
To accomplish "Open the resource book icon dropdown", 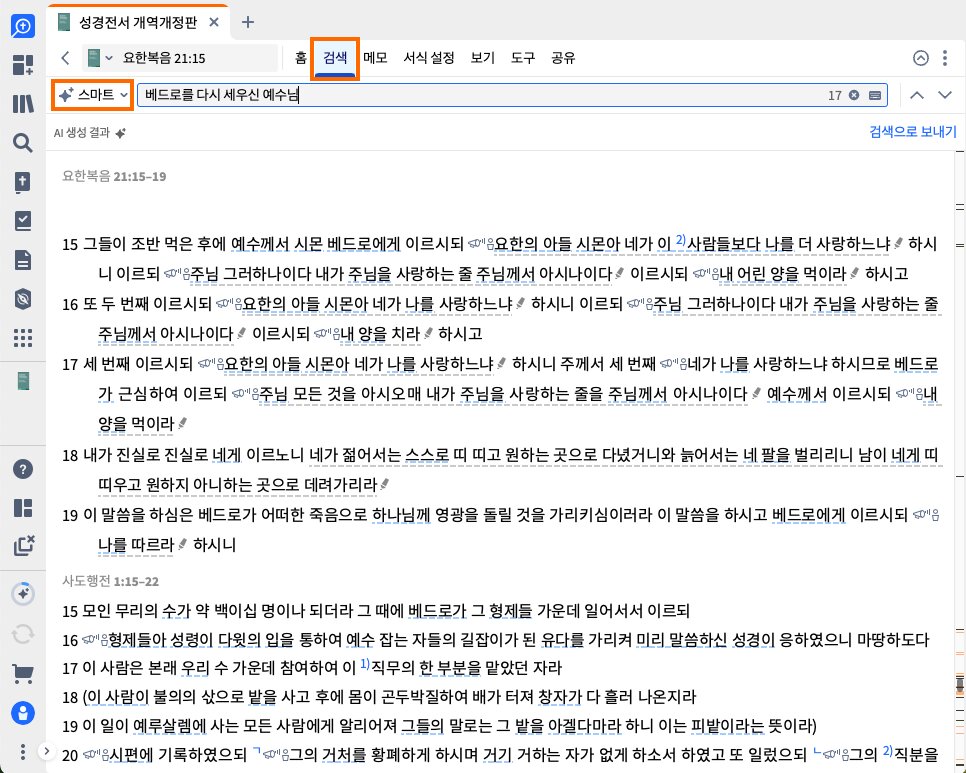I will (100, 58).
